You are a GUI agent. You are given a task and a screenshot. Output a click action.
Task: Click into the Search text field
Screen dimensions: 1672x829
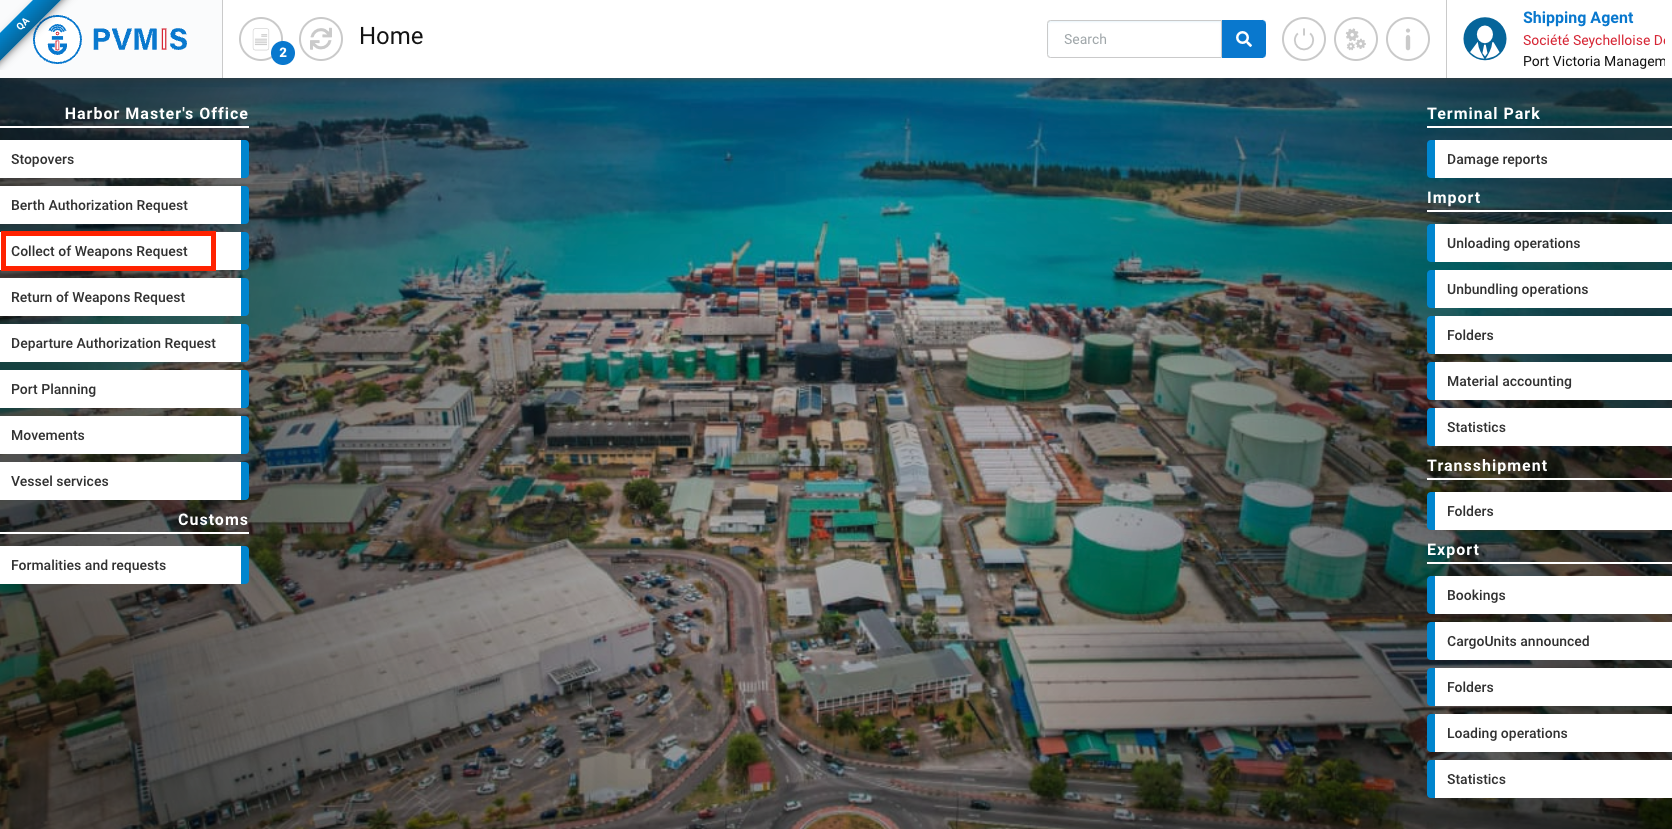click(1134, 39)
